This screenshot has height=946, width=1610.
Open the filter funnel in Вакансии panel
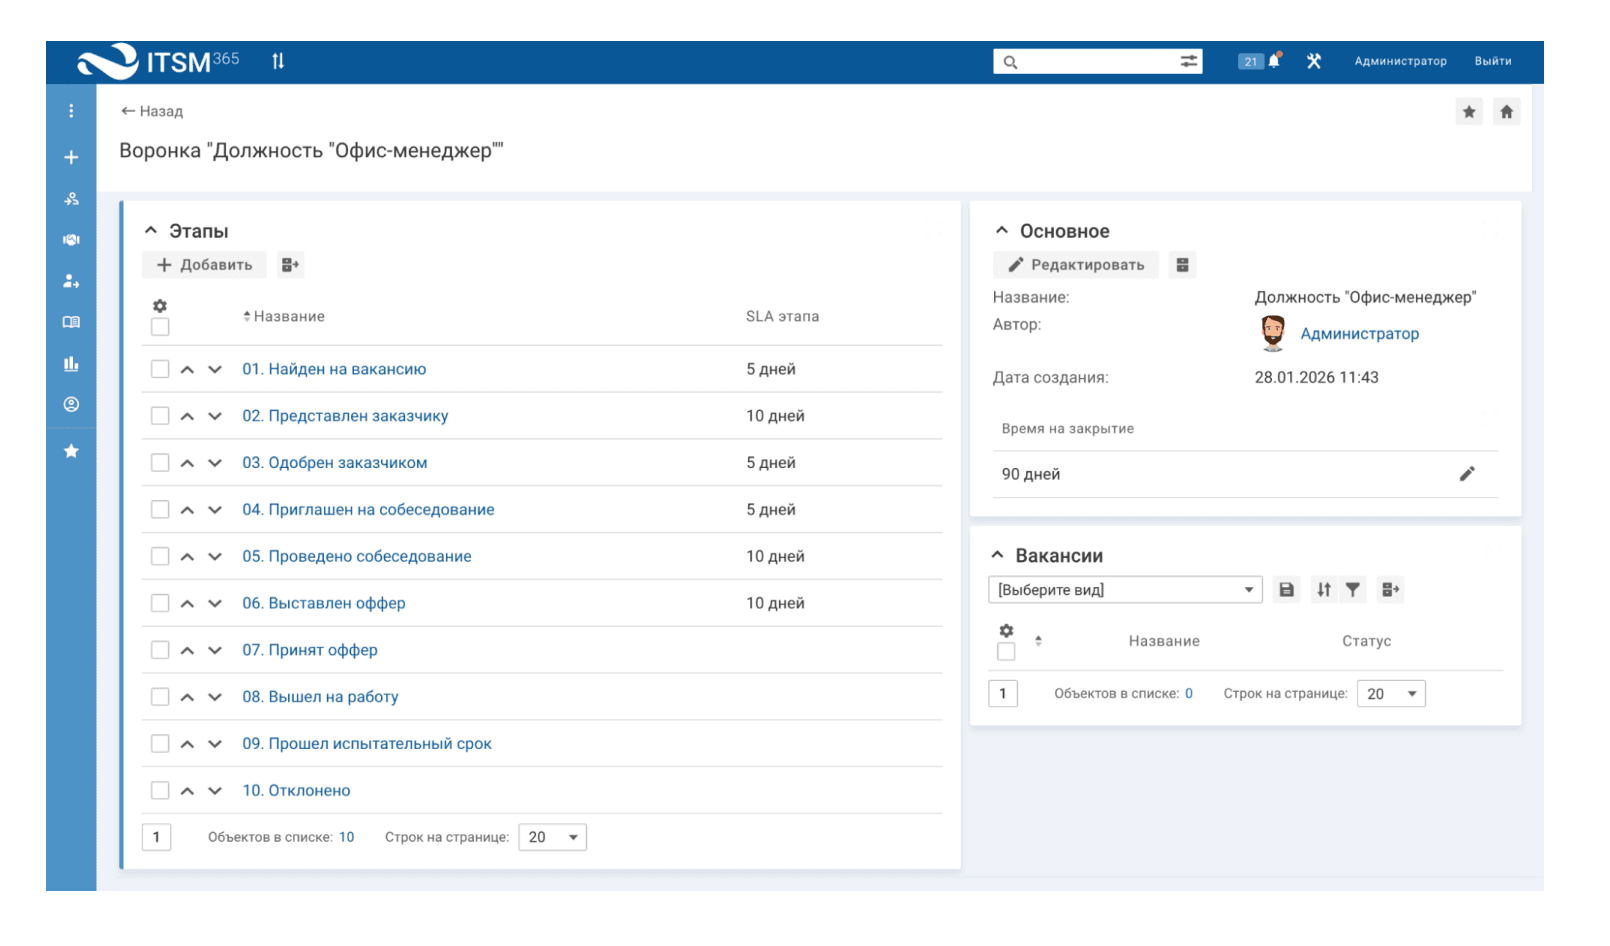click(1353, 590)
